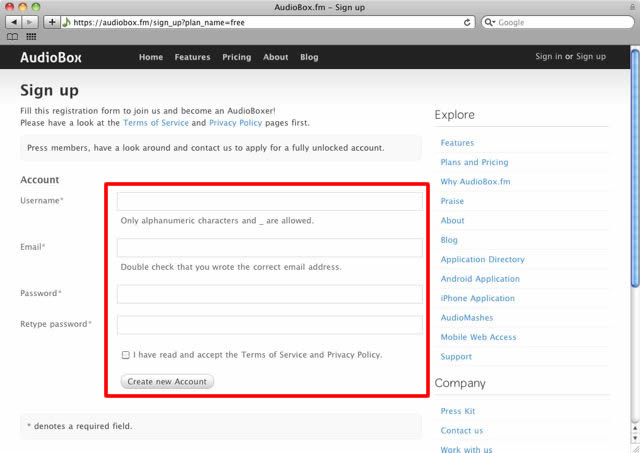Click the Safari forward arrow button
Image resolution: width=640 pixels, height=453 pixels.
(x=30, y=22)
